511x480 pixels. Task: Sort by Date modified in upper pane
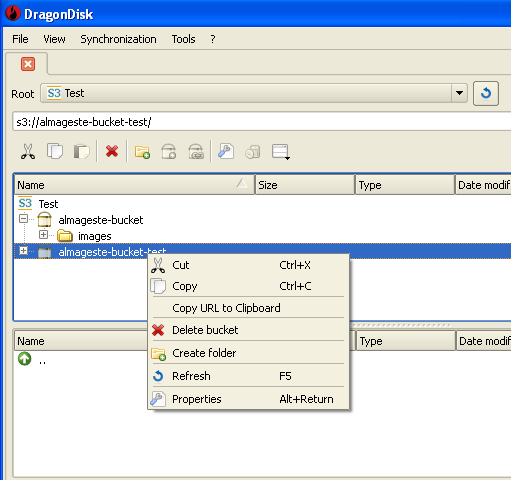pyautogui.click(x=483, y=185)
